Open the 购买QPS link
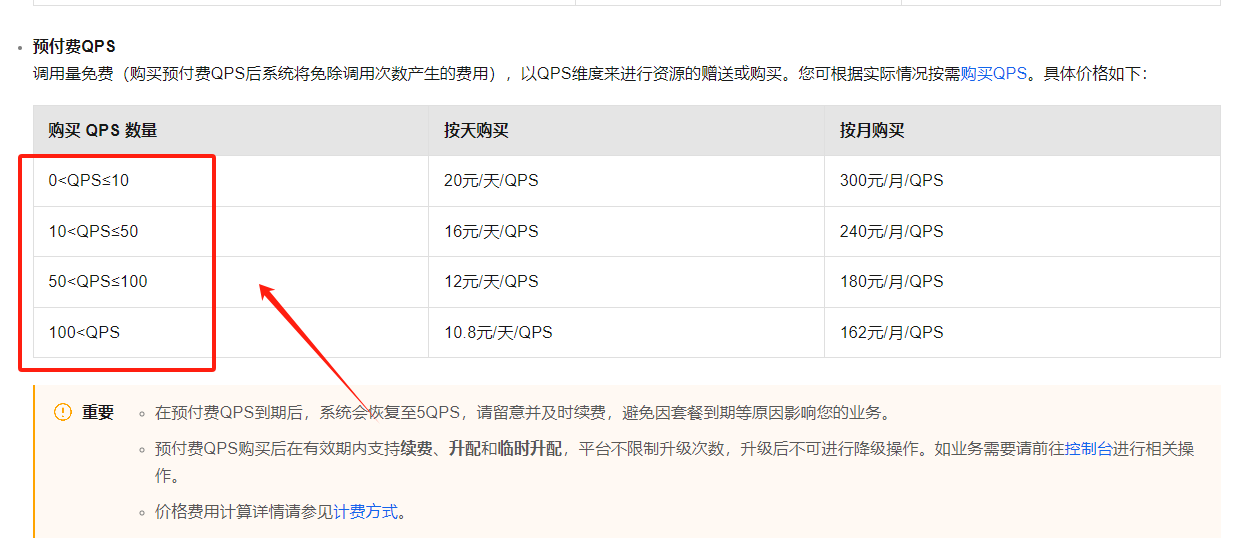The width and height of the screenshot is (1246, 557). (x=993, y=73)
